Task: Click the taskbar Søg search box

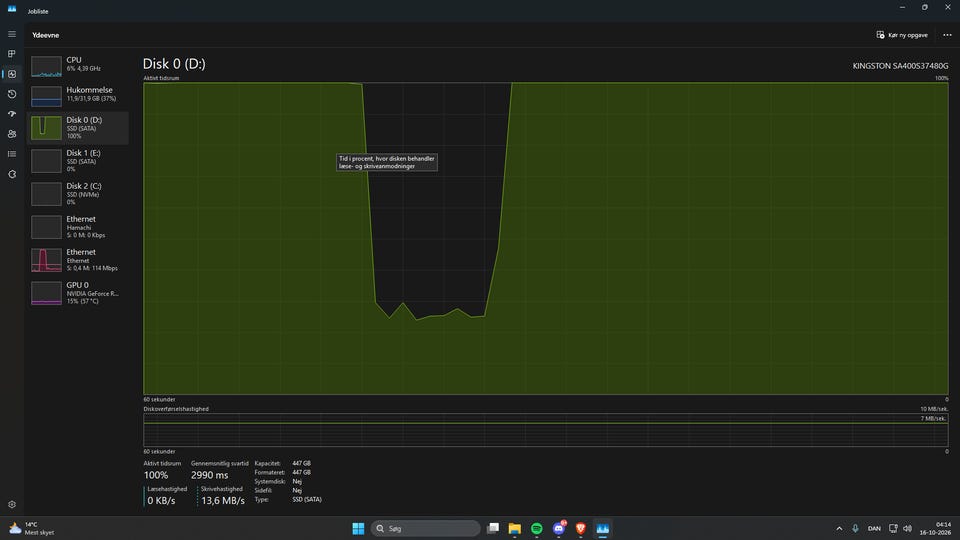Action: pyautogui.click(x=426, y=528)
